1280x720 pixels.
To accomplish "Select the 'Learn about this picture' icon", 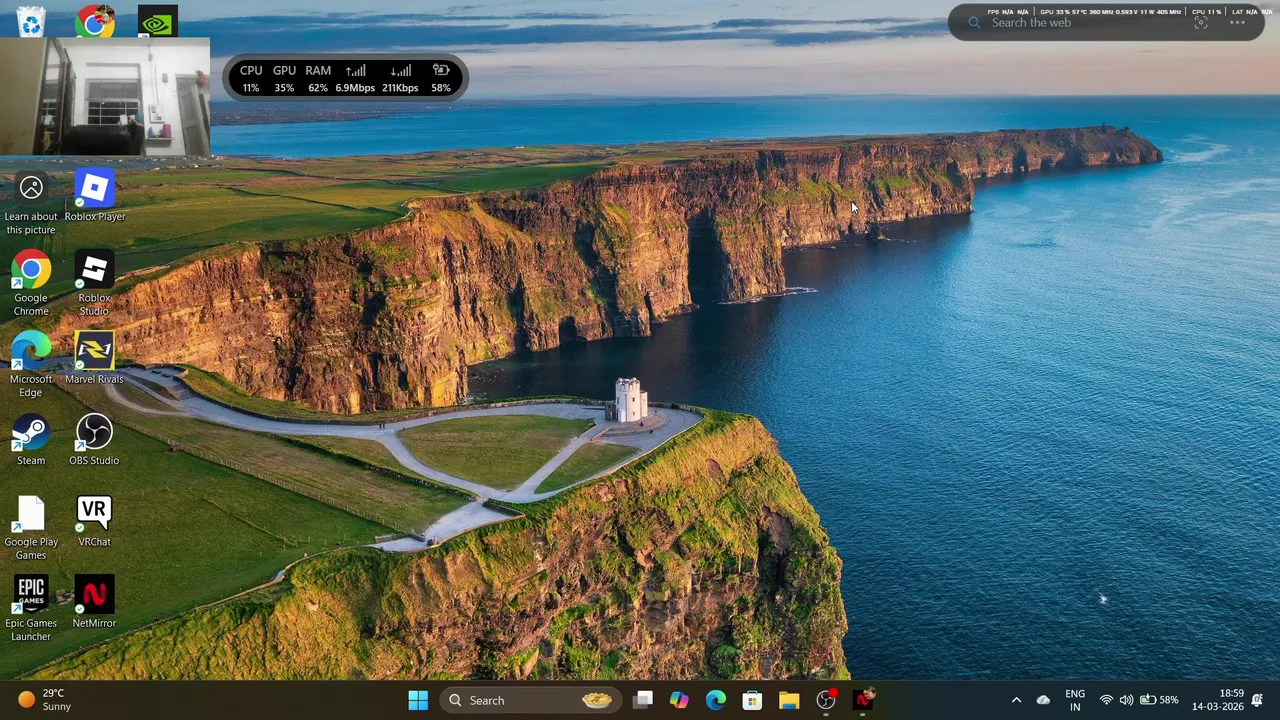I will 31,203.
